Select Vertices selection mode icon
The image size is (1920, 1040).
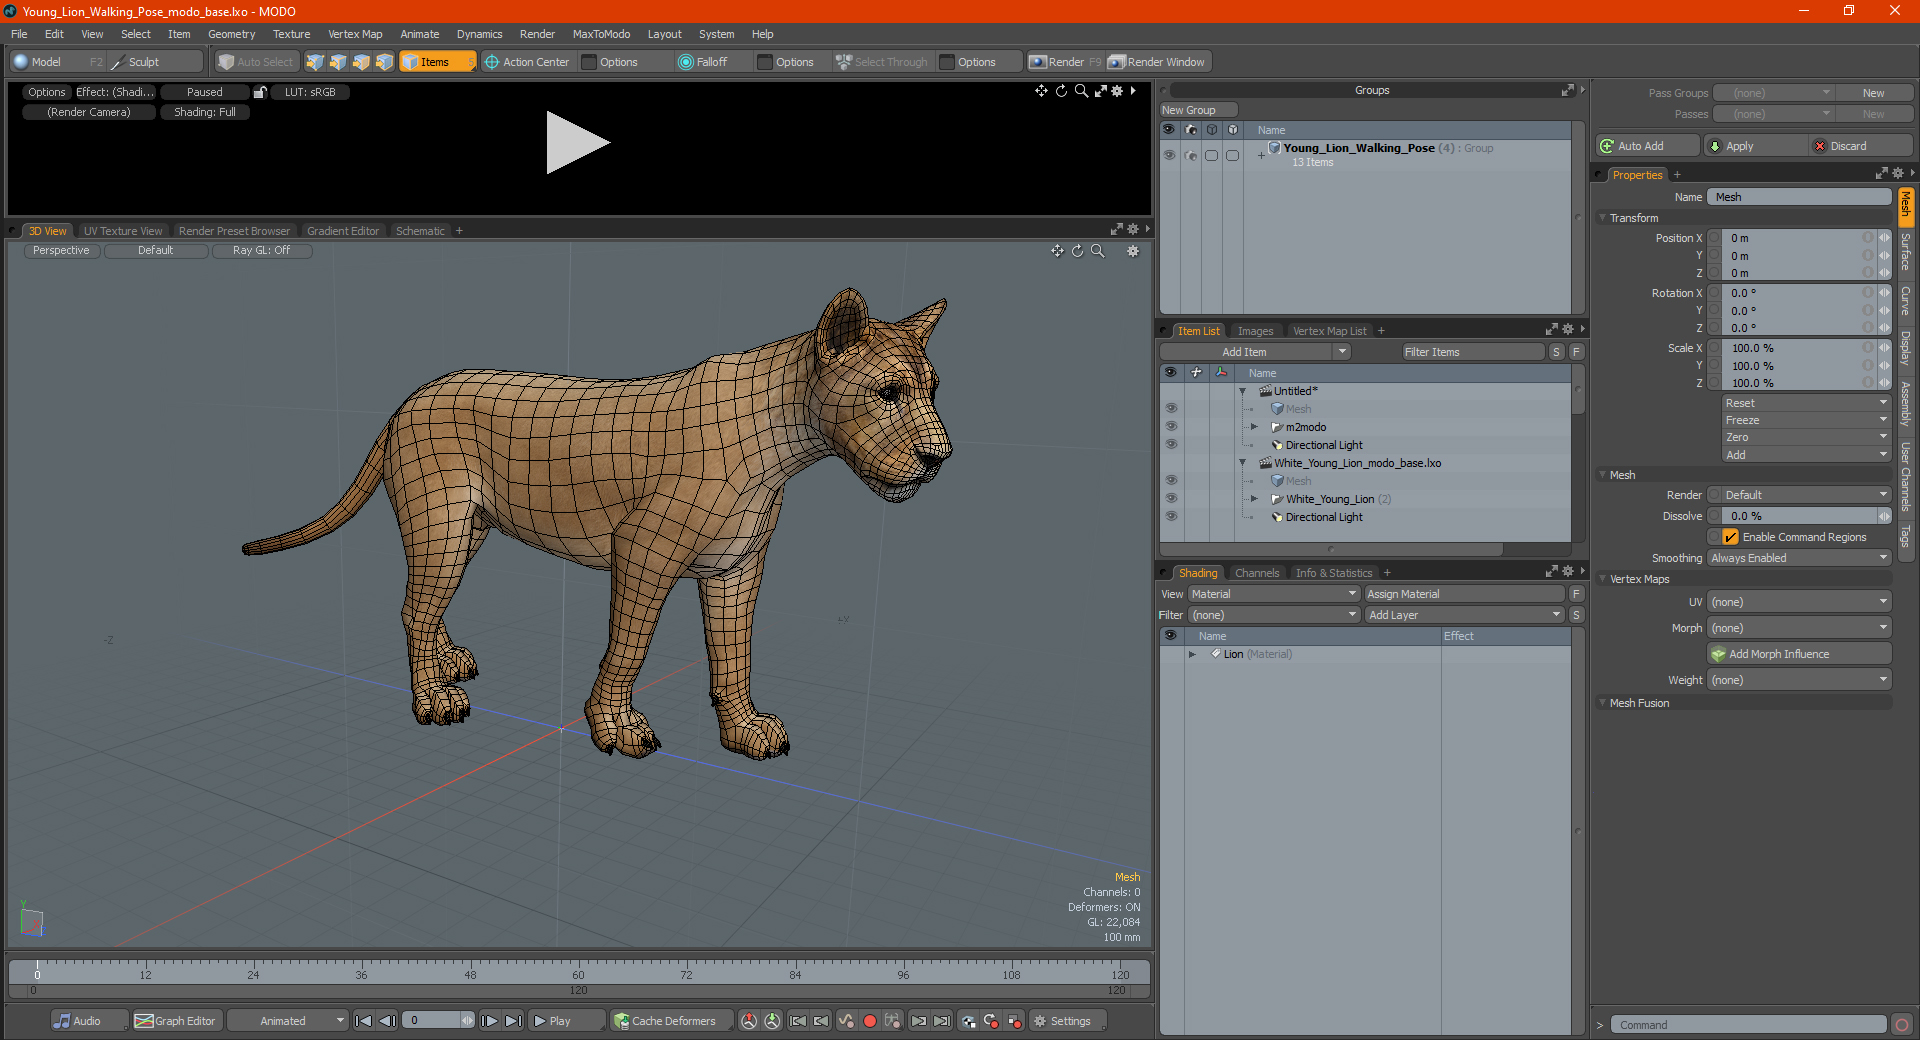[315, 62]
